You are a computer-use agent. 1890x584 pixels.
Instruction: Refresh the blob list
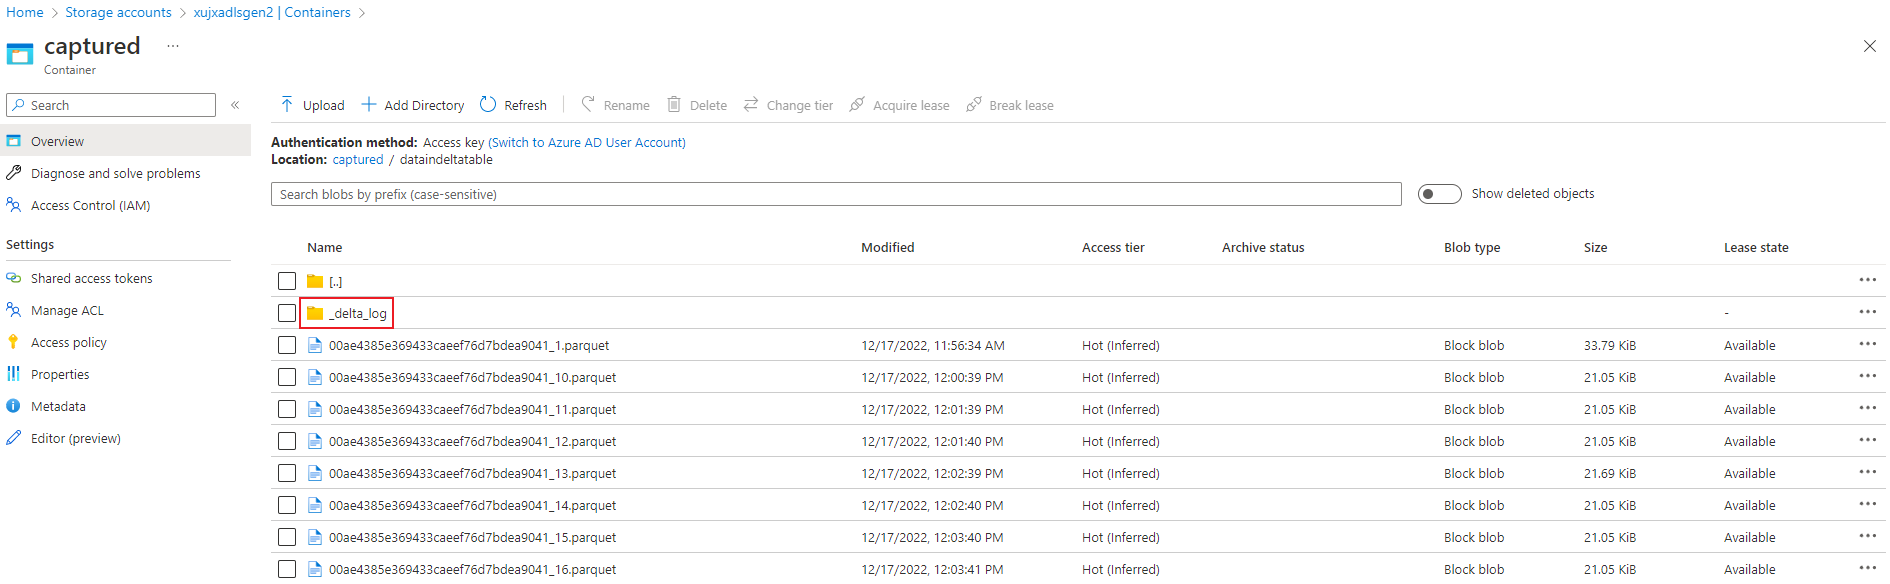click(x=513, y=105)
